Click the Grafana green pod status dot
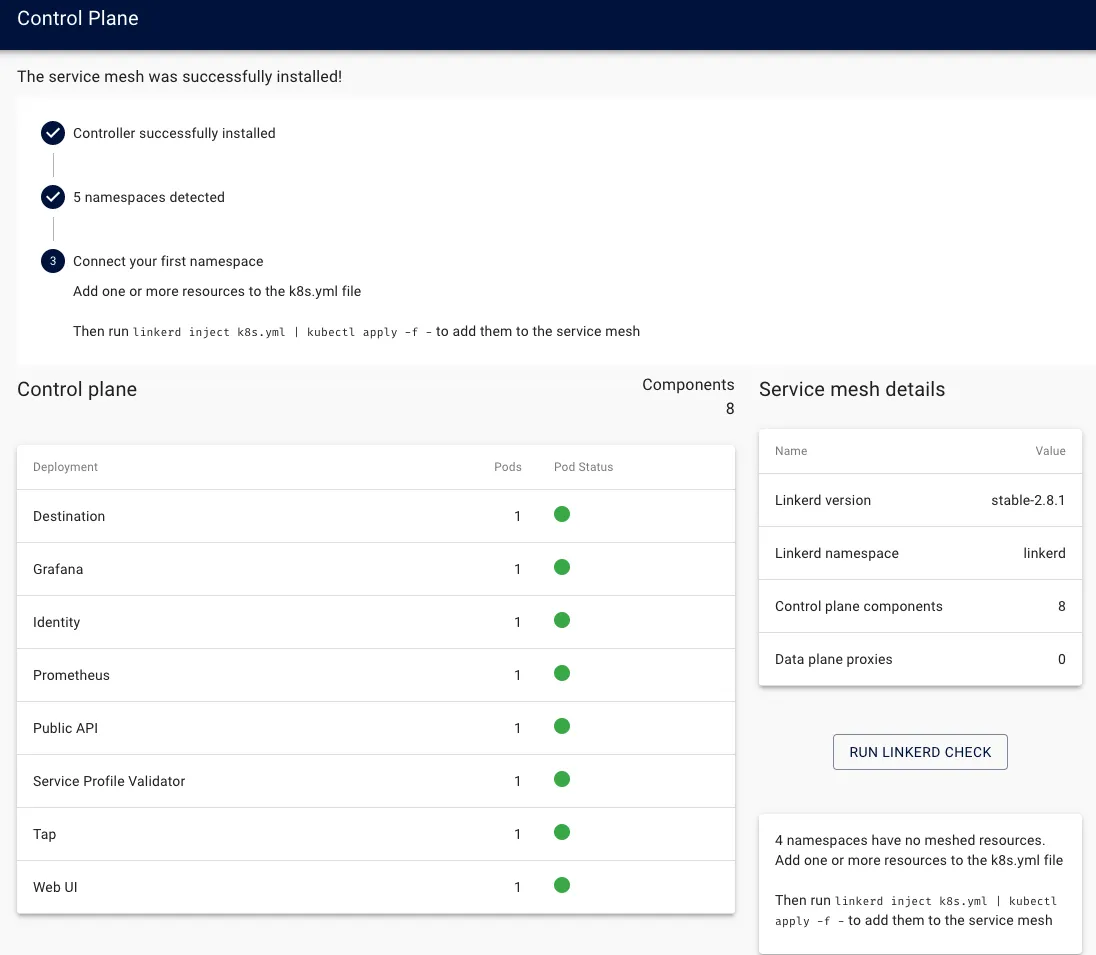Viewport: 1096px width, 955px height. pos(562,568)
